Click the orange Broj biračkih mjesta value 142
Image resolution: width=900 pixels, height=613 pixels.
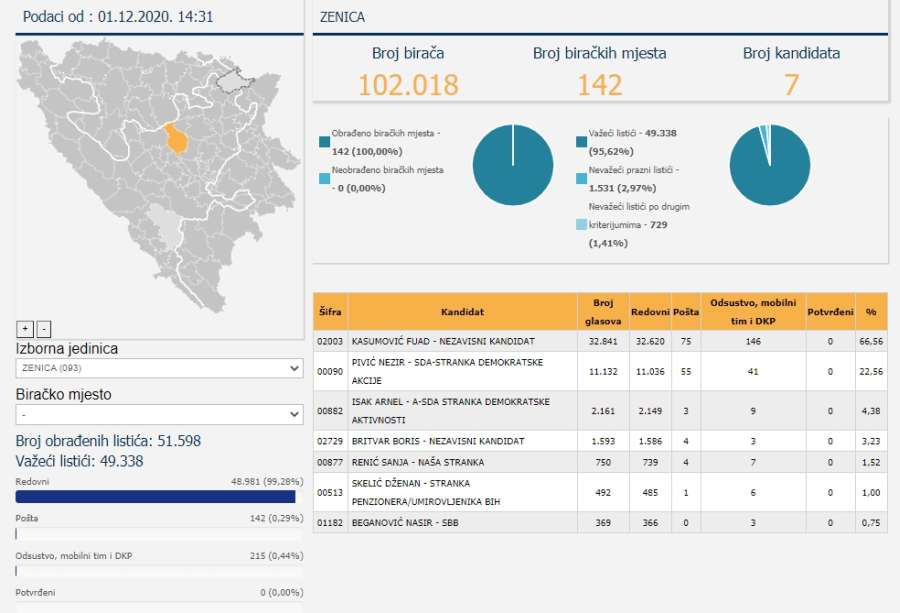click(x=599, y=85)
